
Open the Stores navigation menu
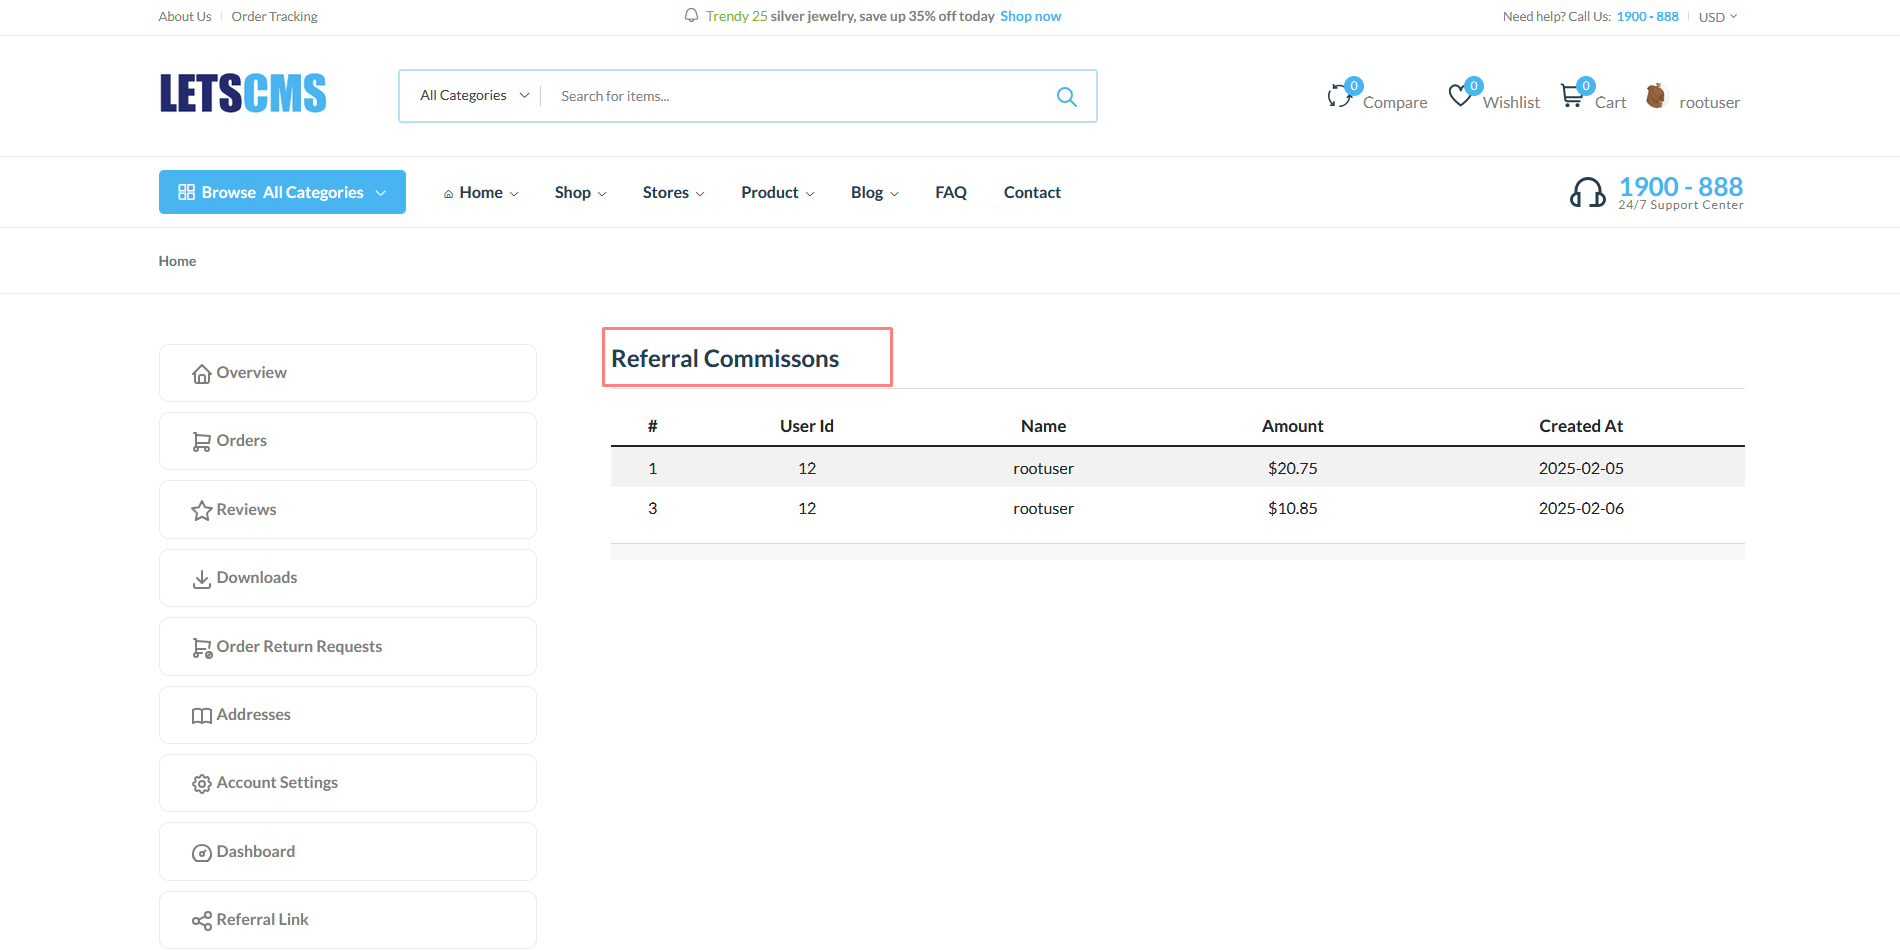coord(673,193)
